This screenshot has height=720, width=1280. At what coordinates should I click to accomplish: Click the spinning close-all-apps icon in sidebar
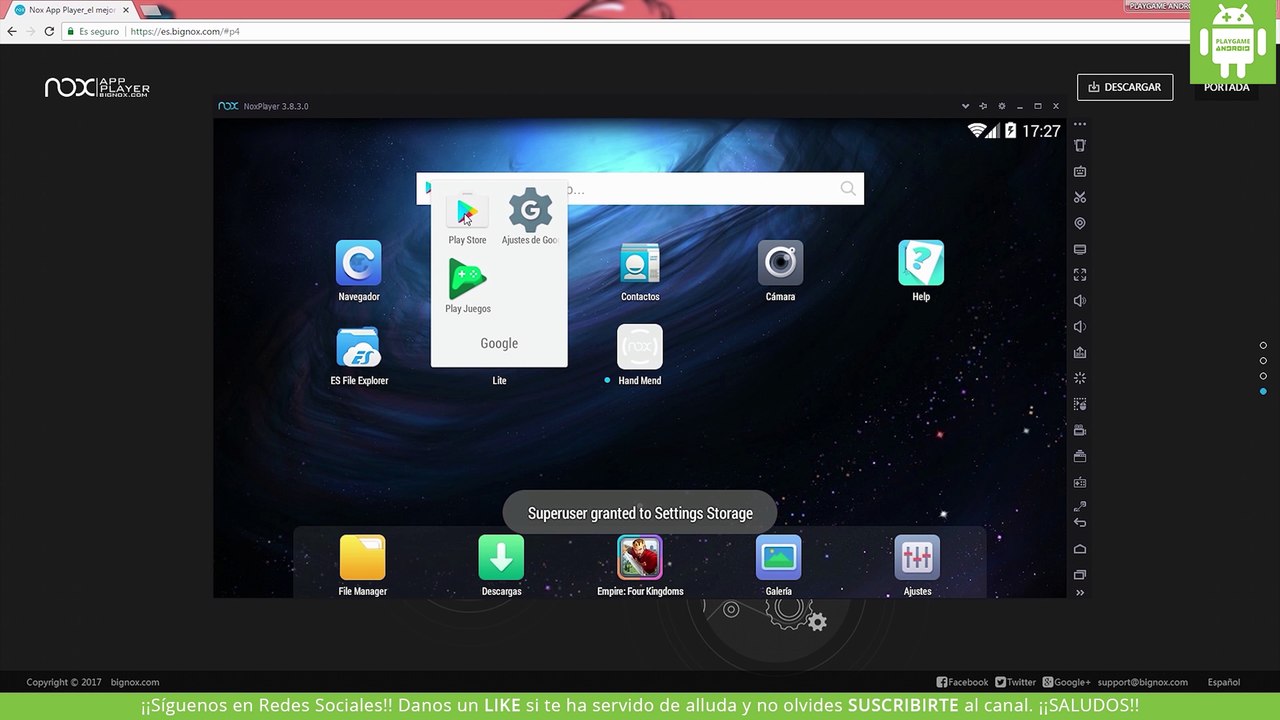click(1080, 379)
